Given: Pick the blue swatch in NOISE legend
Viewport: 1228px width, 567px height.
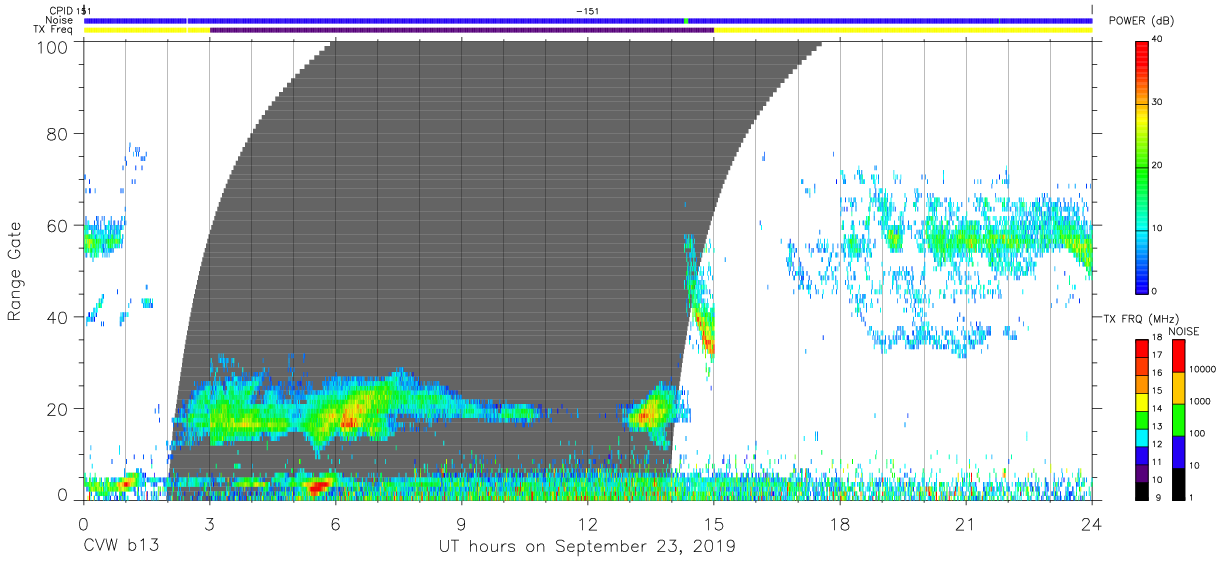Looking at the screenshot, I should (x=1178, y=452).
